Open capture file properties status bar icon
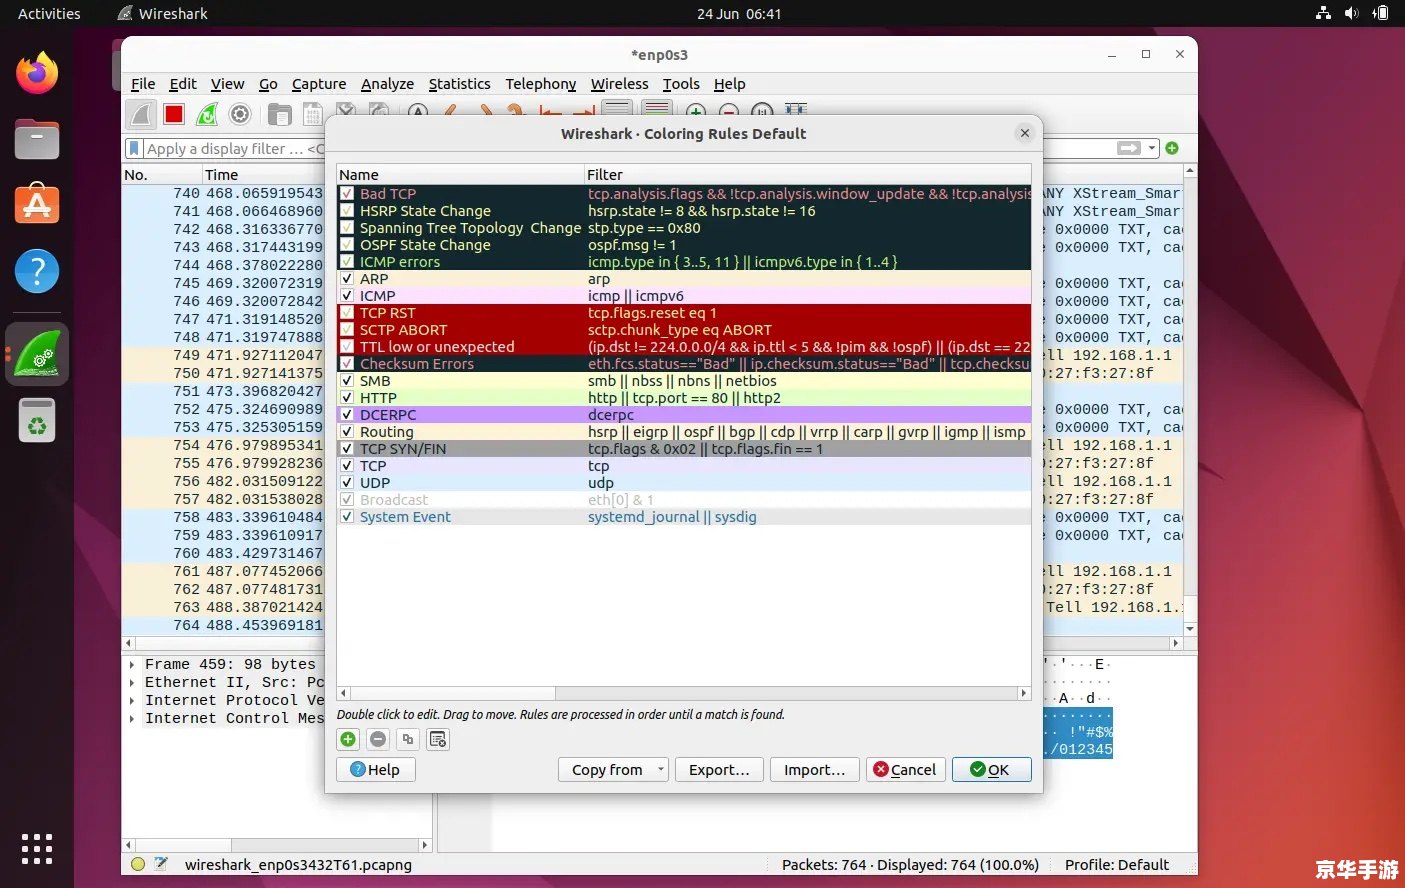Image resolution: width=1405 pixels, height=888 pixels. (x=161, y=864)
